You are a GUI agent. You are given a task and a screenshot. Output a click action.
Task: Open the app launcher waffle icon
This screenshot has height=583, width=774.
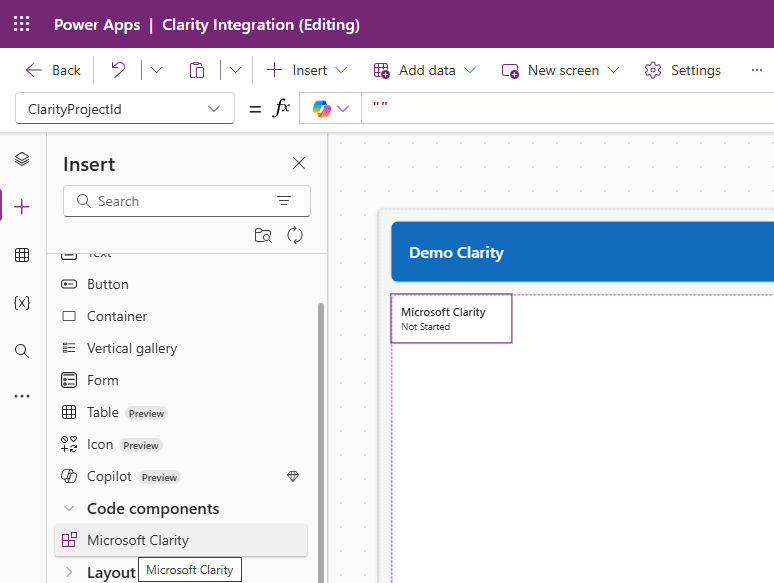pyautogui.click(x=22, y=24)
